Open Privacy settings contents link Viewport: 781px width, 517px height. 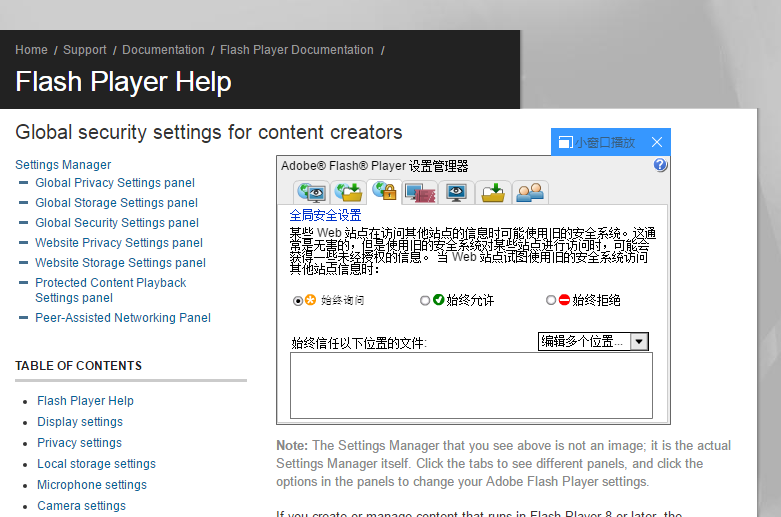coord(79,443)
